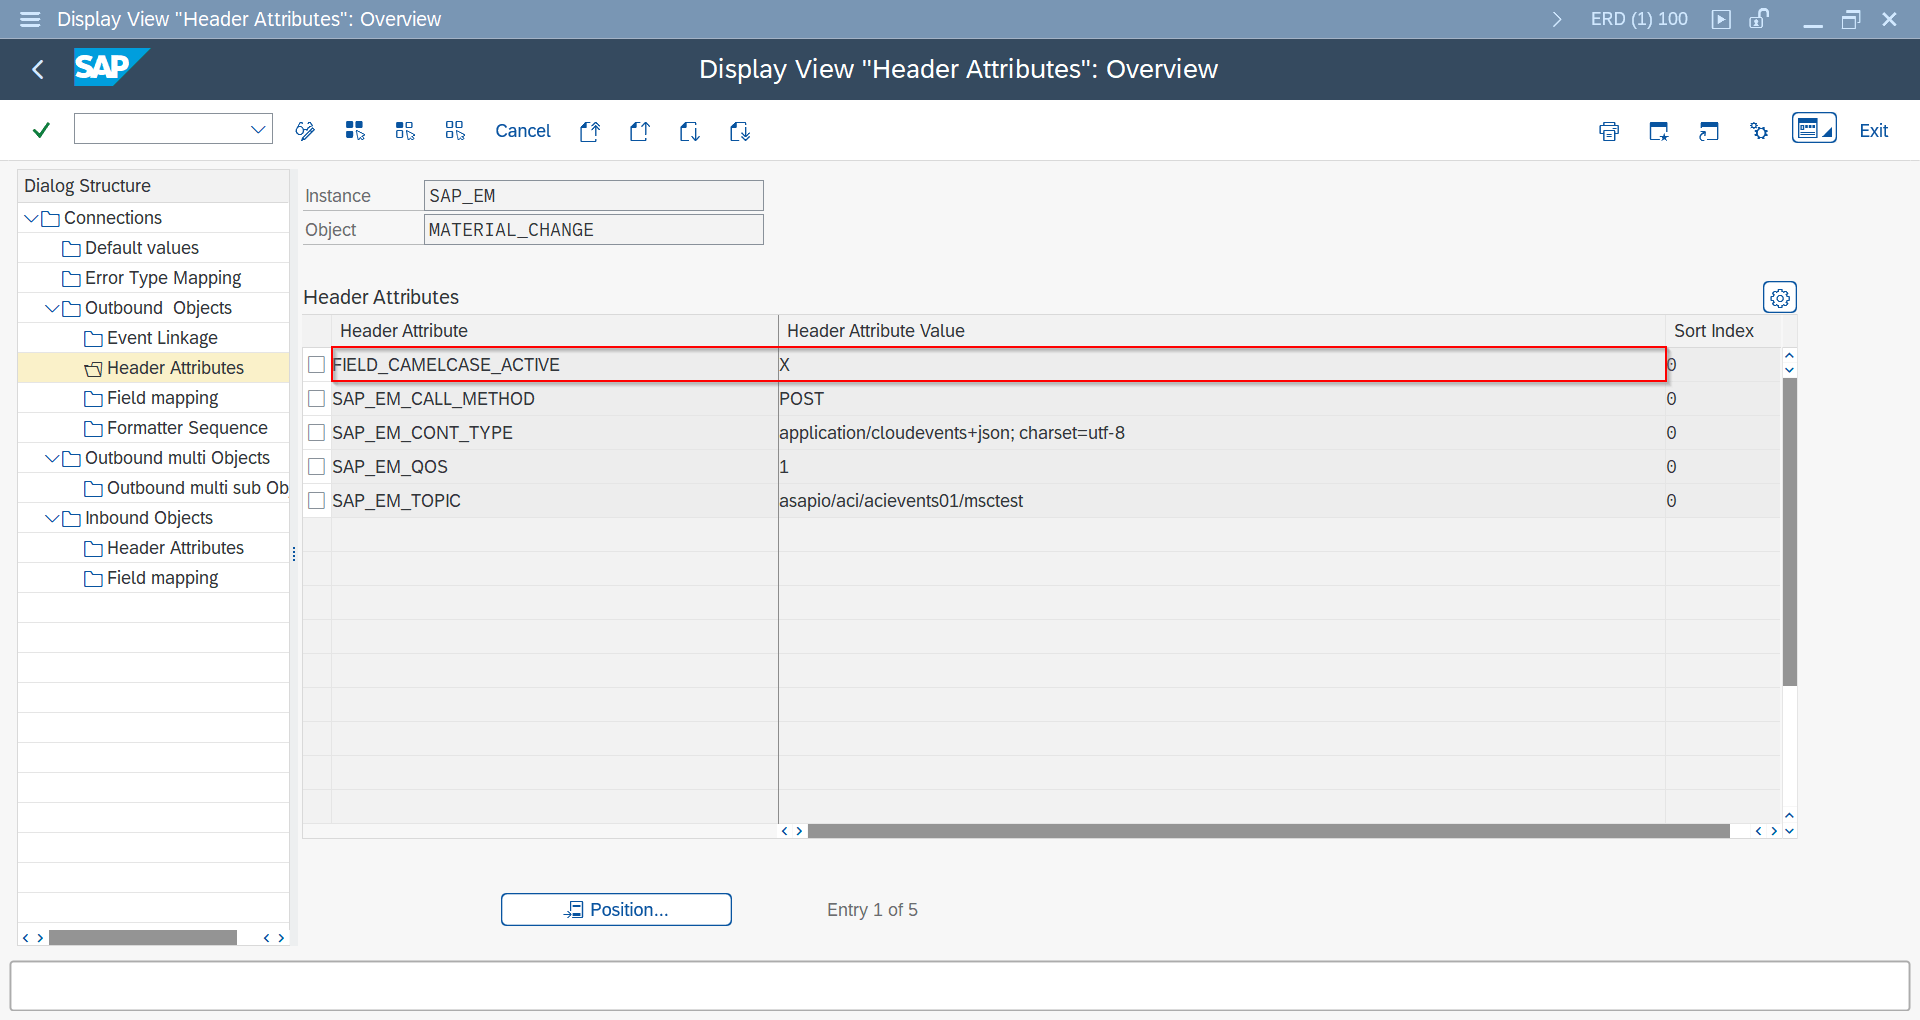Confirm with the green checkmark icon
The width and height of the screenshot is (1920, 1020).
(x=41, y=130)
